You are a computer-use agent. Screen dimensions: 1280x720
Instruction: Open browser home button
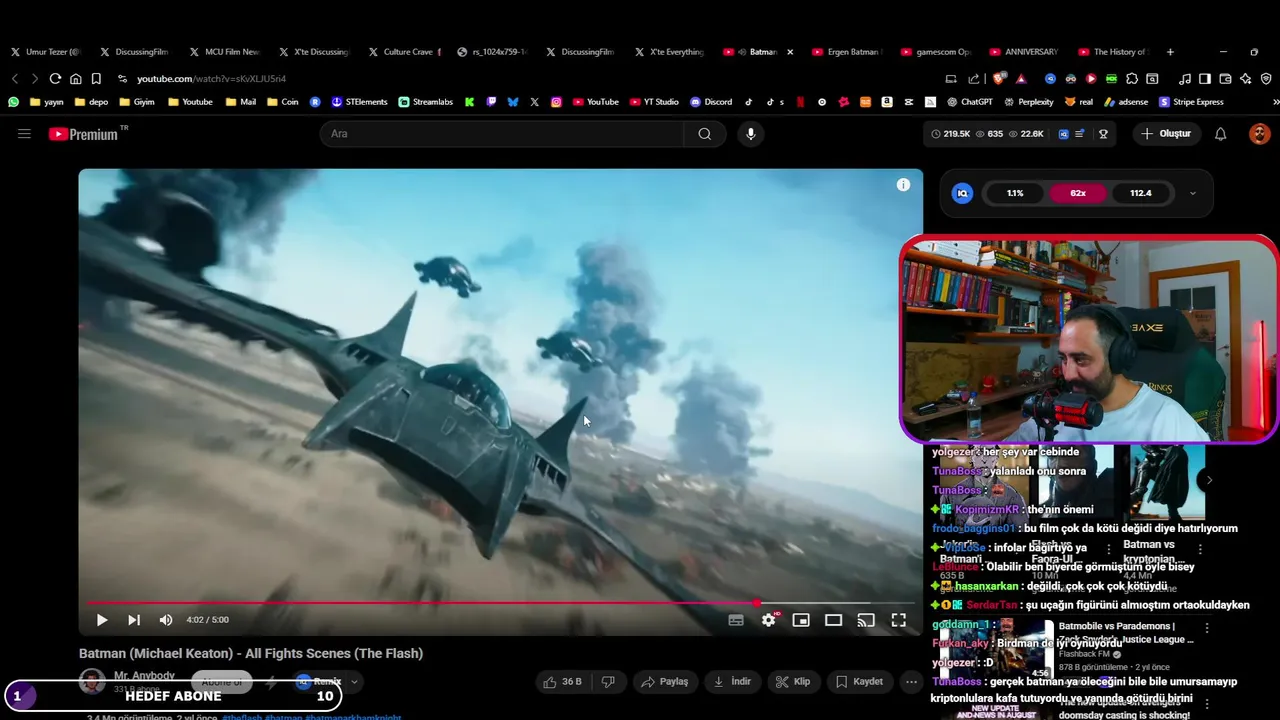[75, 78]
